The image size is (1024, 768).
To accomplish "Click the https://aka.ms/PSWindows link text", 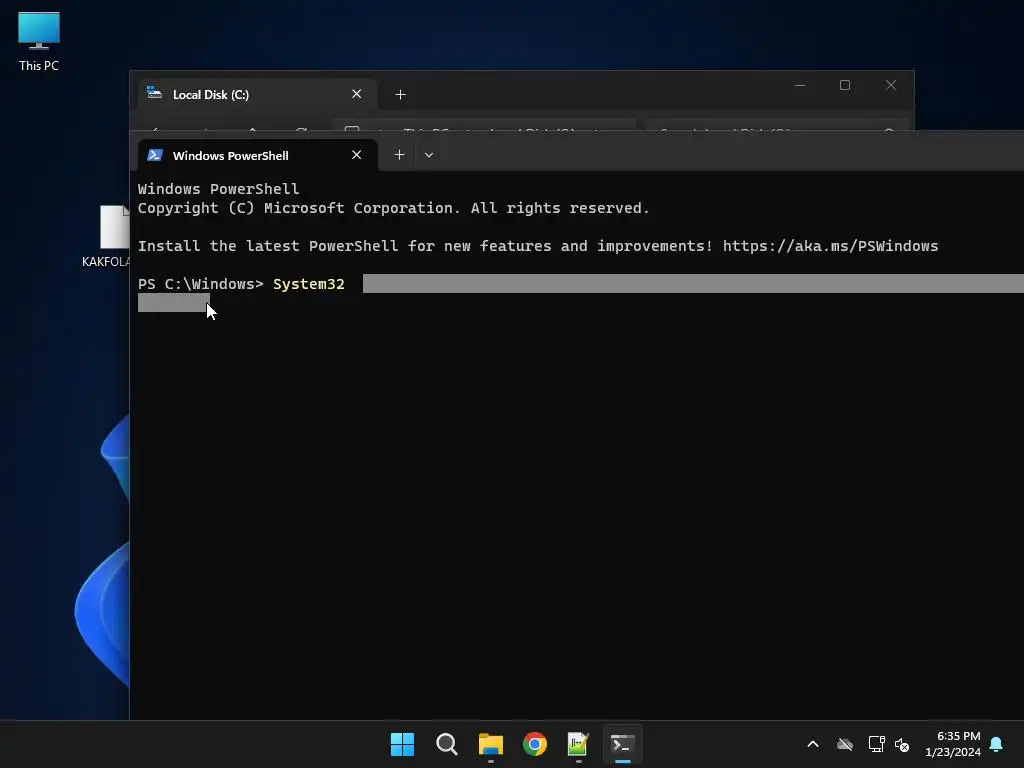I will click(x=830, y=246).
